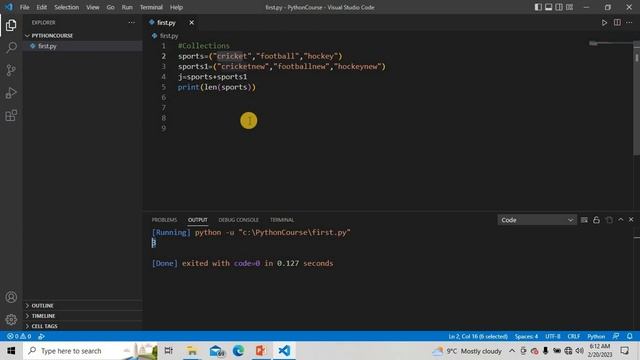Select first.py in the Explorer tree
640x360 pixels.
[x=83, y=46]
